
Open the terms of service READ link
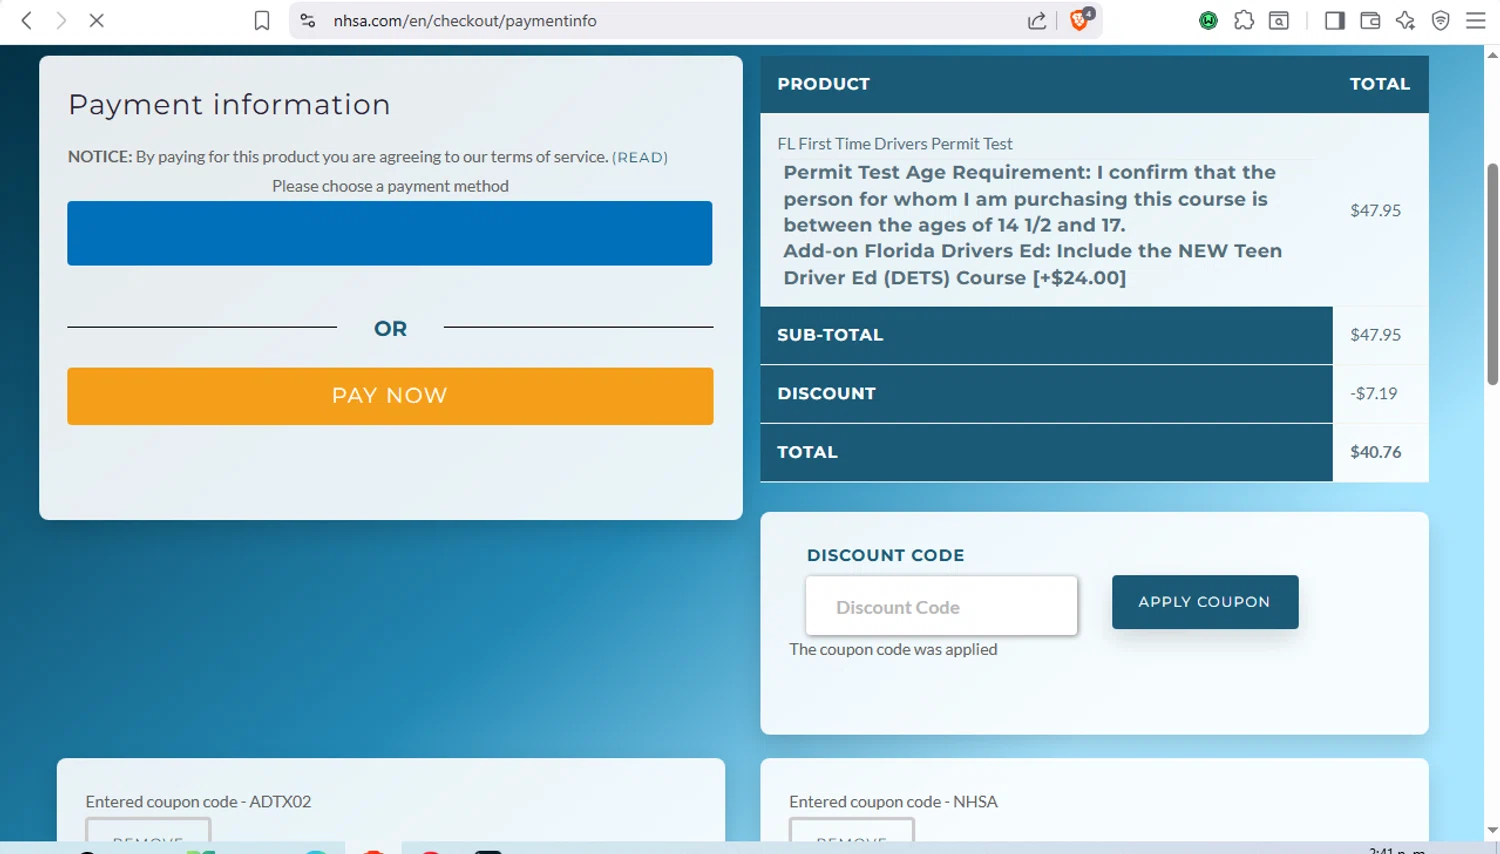pyautogui.click(x=640, y=157)
